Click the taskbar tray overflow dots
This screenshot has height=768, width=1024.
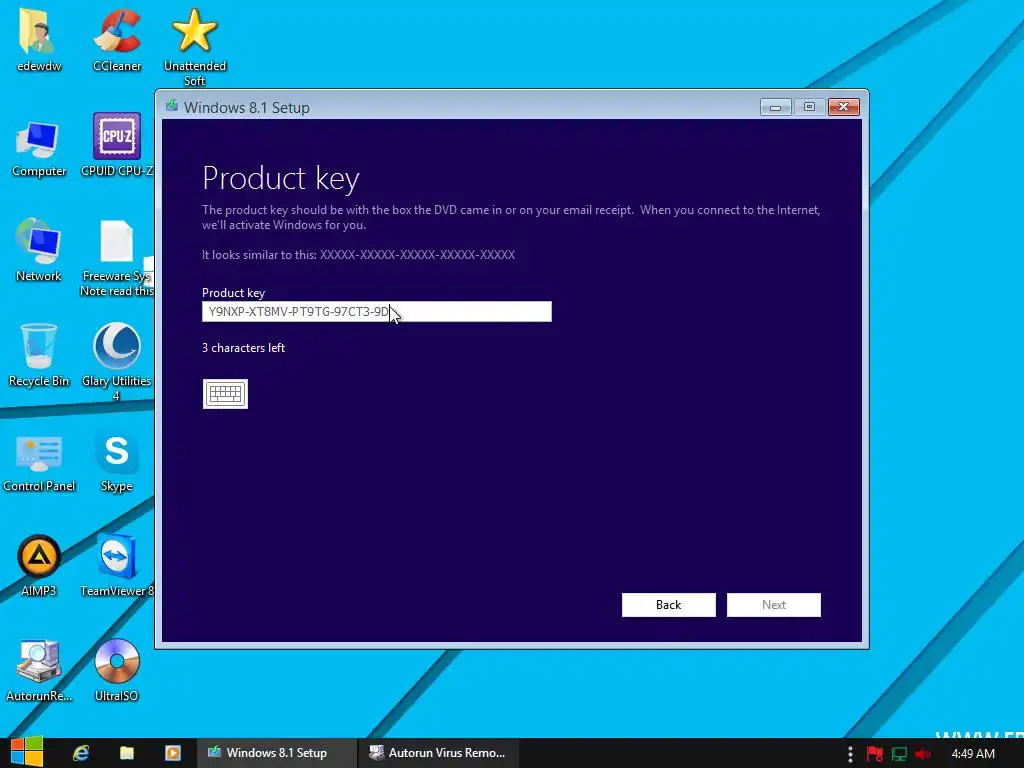pyautogui.click(x=850, y=754)
